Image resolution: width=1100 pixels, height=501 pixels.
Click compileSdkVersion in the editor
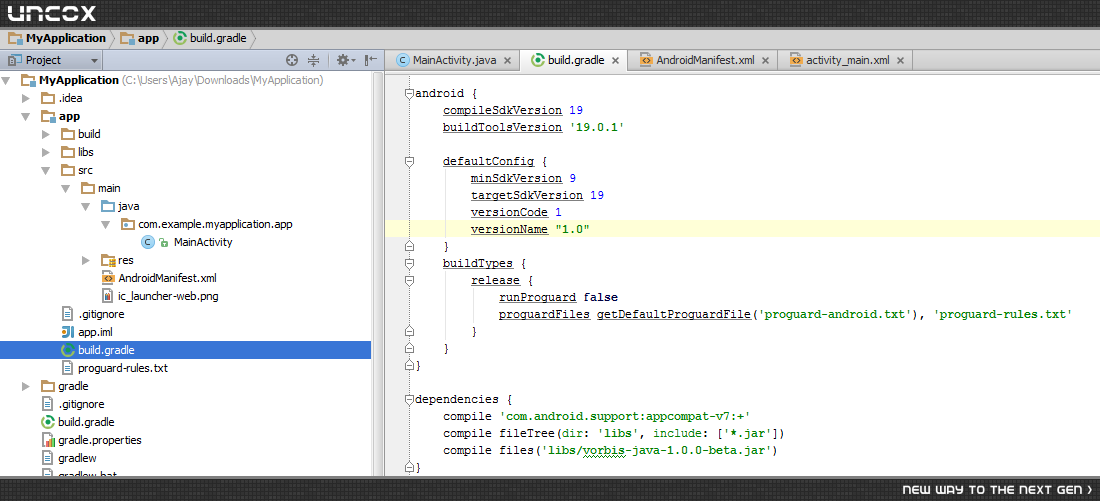coord(502,110)
